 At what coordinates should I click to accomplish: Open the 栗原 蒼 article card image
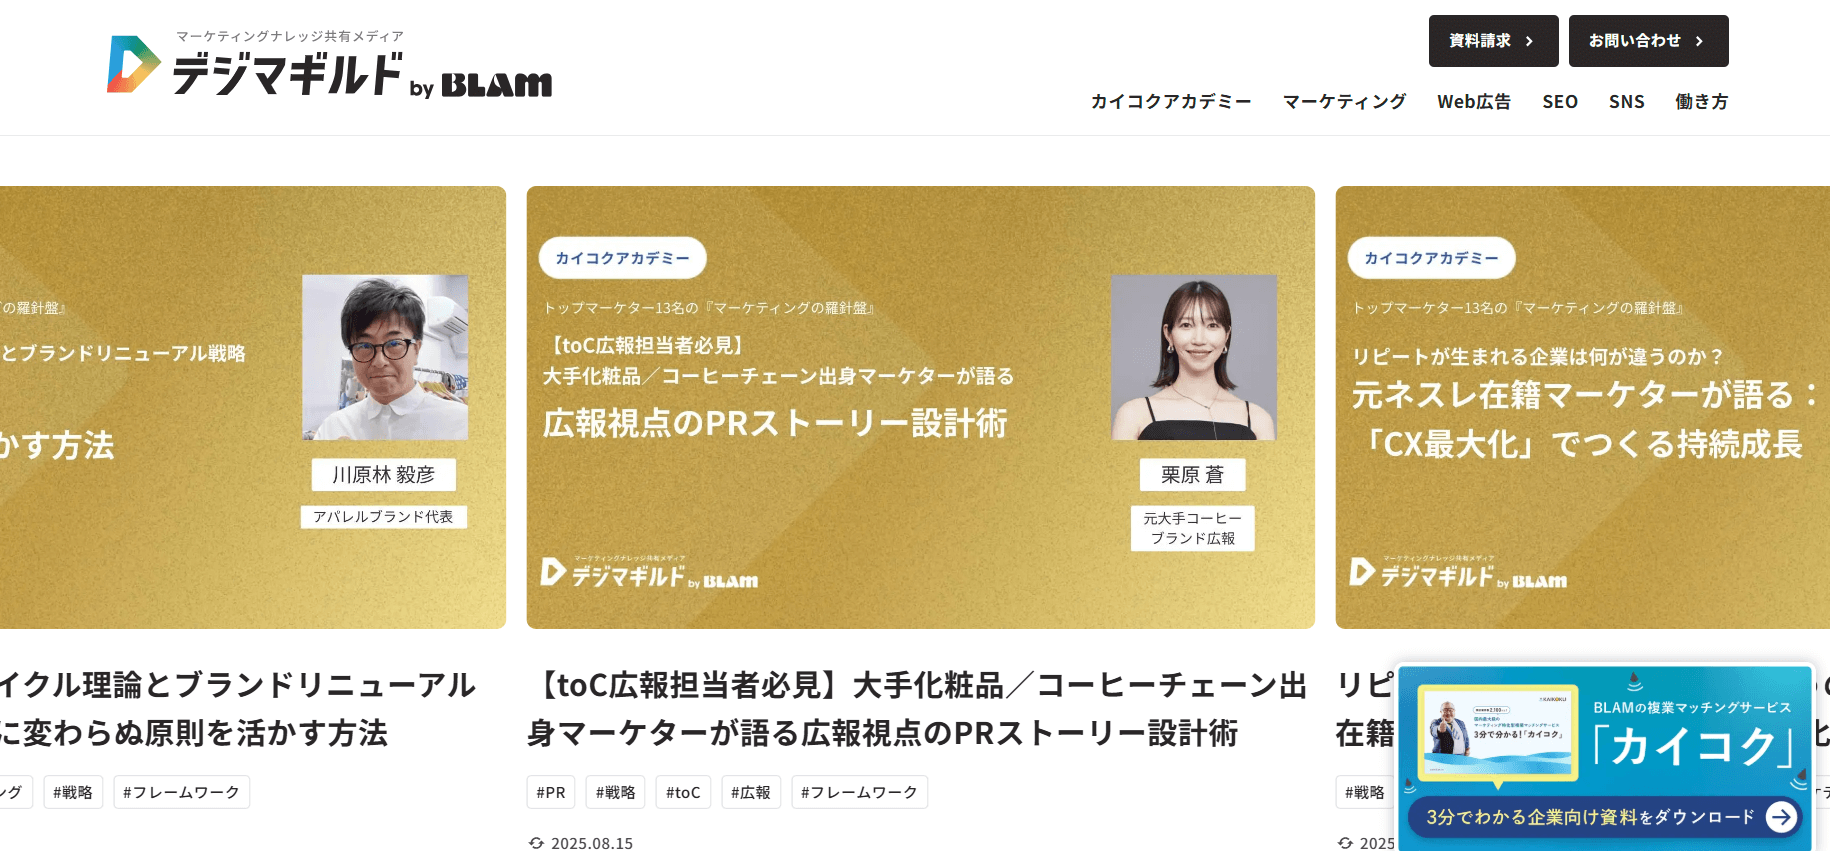[921, 407]
